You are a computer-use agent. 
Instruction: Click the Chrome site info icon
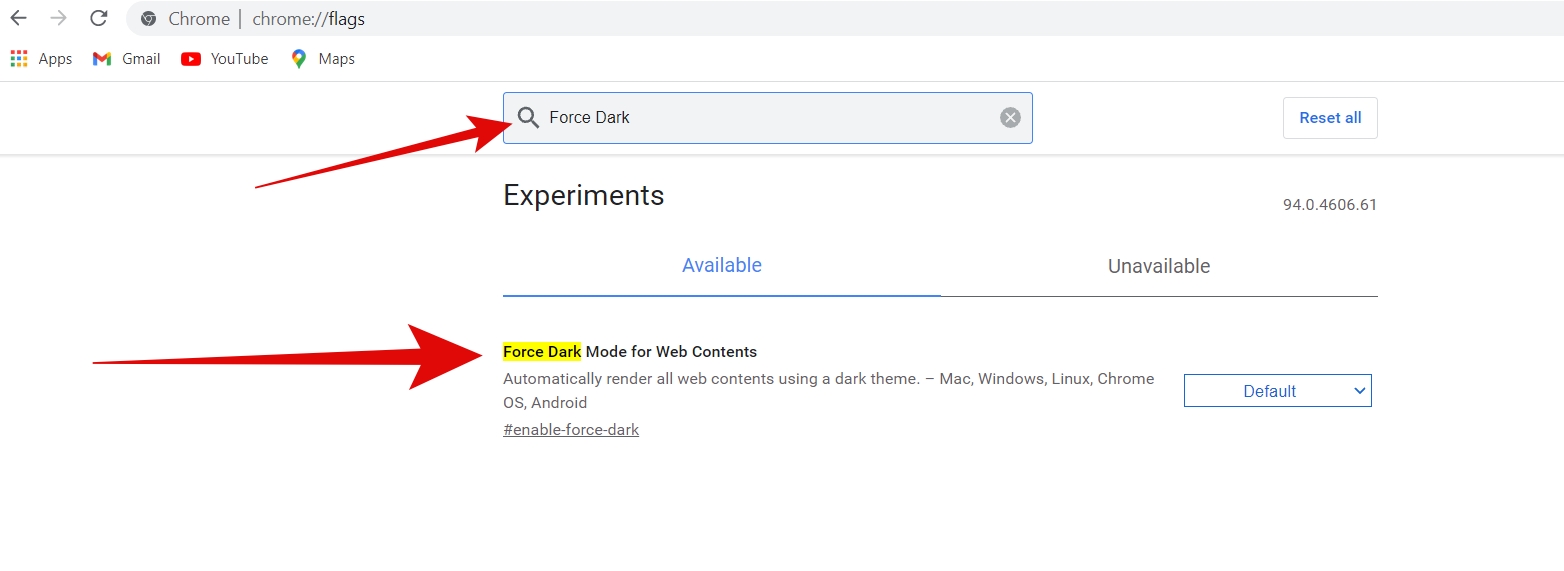148,19
